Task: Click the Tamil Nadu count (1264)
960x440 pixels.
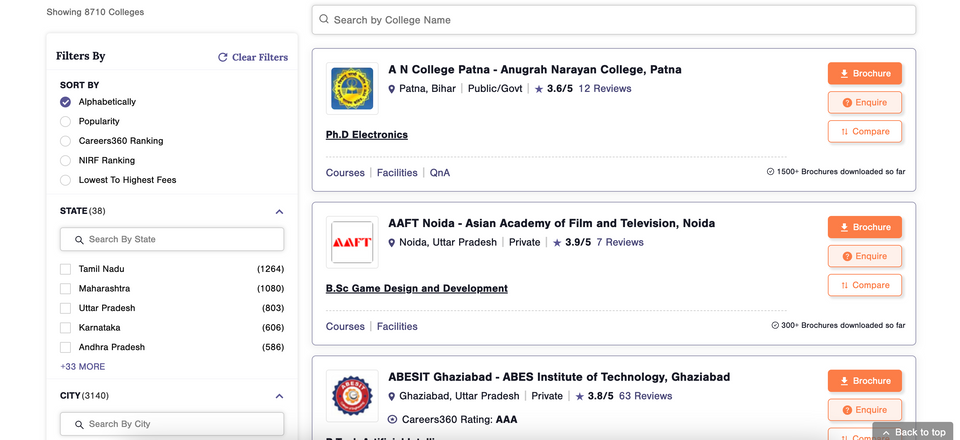Action: click(271, 269)
